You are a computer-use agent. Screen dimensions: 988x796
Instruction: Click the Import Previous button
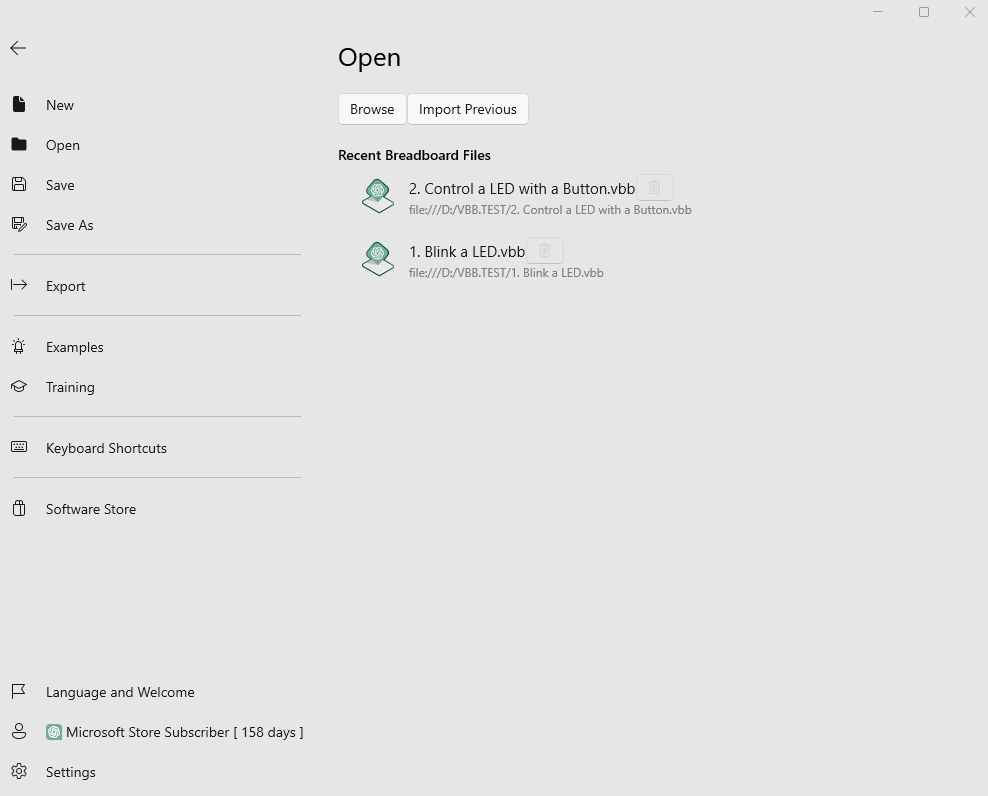coord(468,109)
